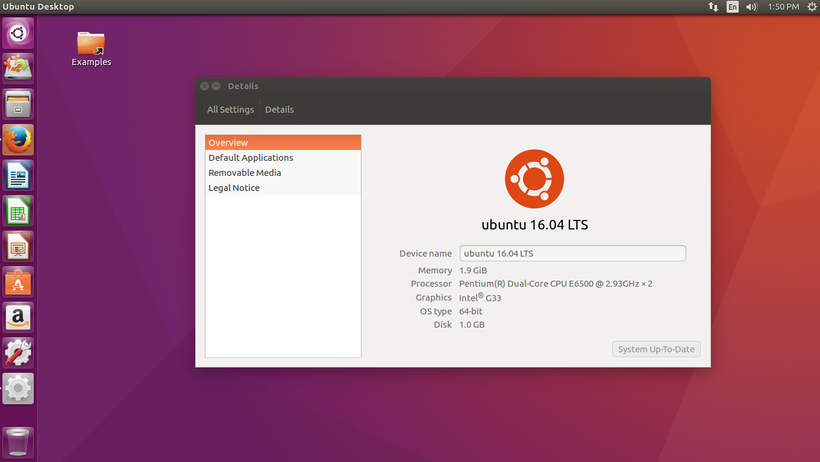Minimize the Details window

(216, 86)
